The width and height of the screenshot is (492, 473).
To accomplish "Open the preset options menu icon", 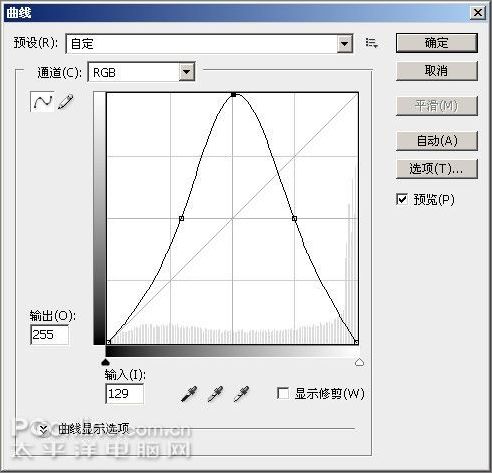I will 371,43.
